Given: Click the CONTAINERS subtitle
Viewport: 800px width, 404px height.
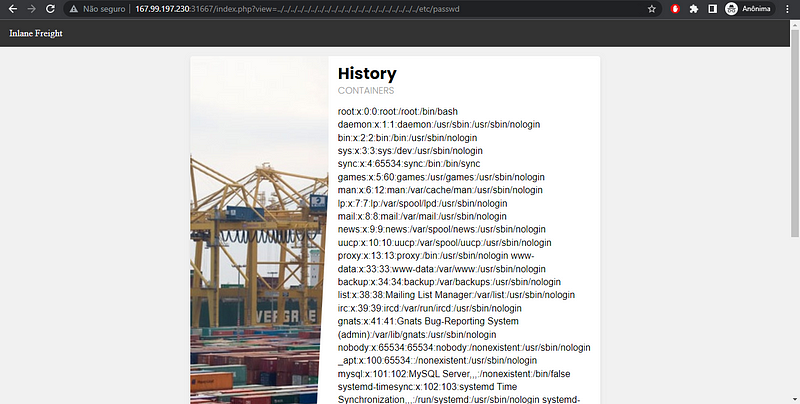Looking at the screenshot, I should 366,90.
